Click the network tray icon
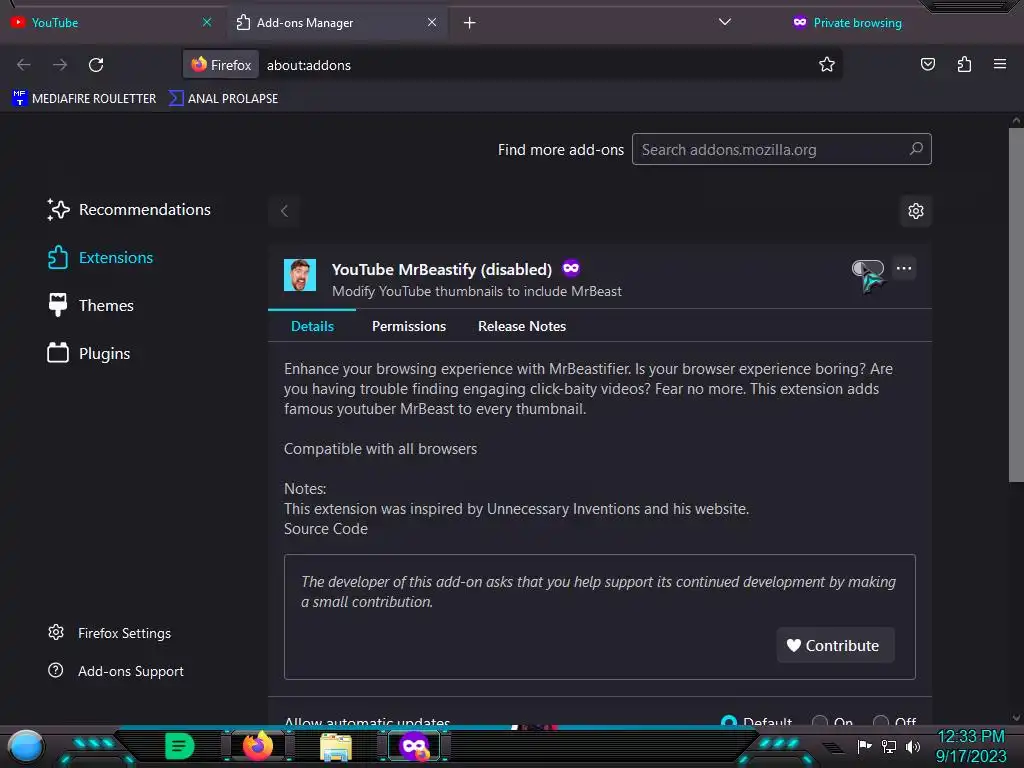This screenshot has width=1024, height=768. (x=889, y=746)
